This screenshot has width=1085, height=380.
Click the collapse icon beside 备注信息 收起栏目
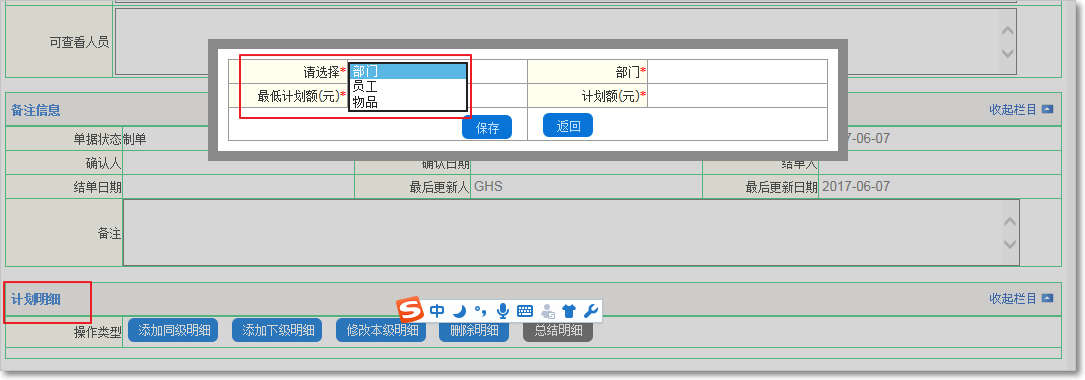(x=1047, y=109)
